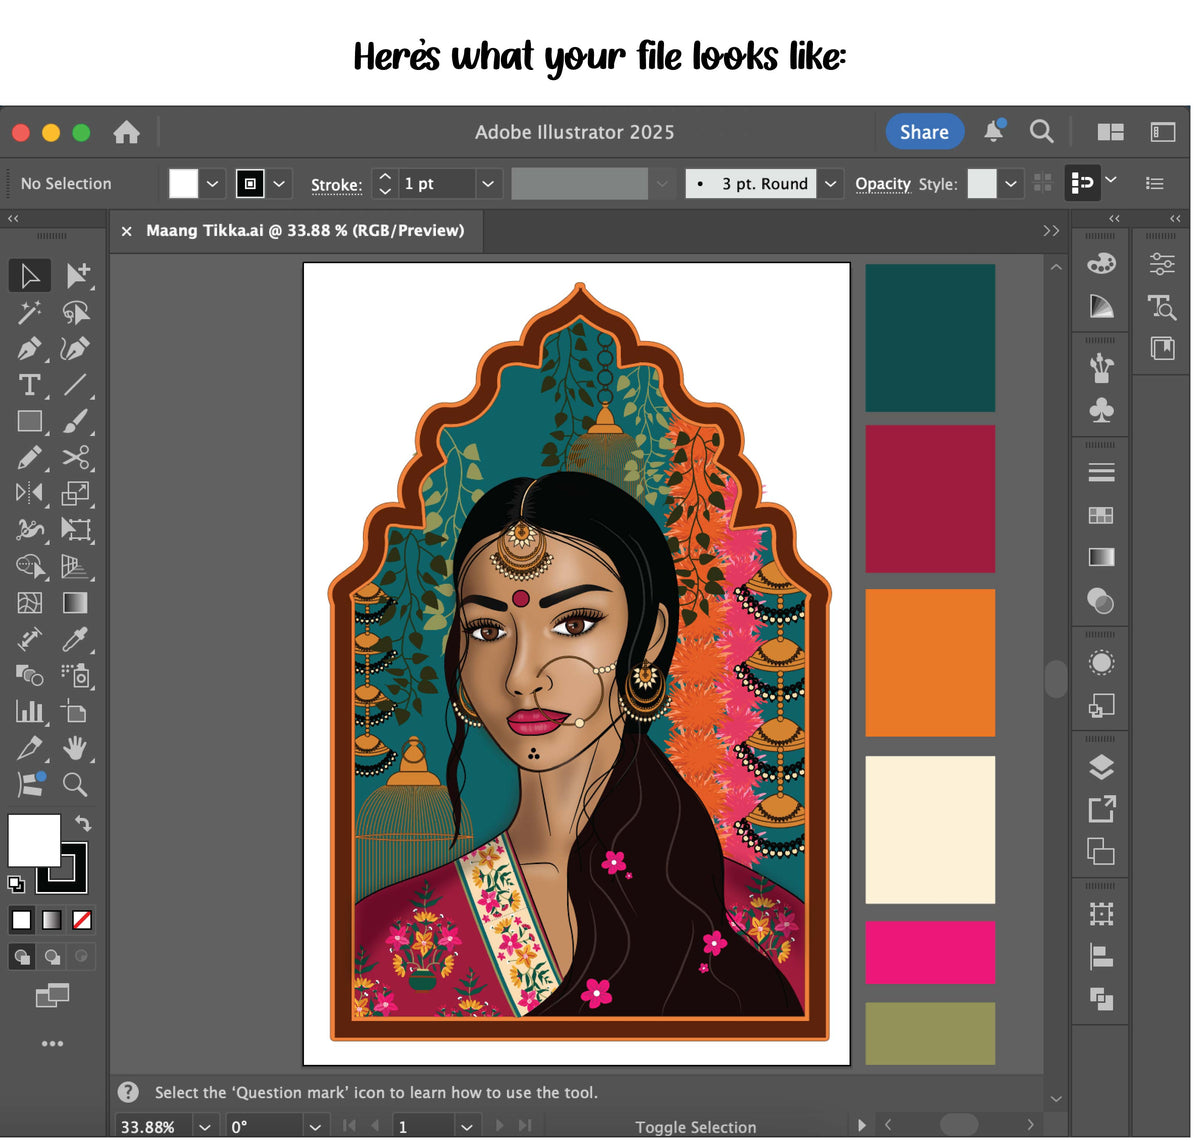Open the Brushes panel icon
1200x1142 pixels.
click(1101, 368)
